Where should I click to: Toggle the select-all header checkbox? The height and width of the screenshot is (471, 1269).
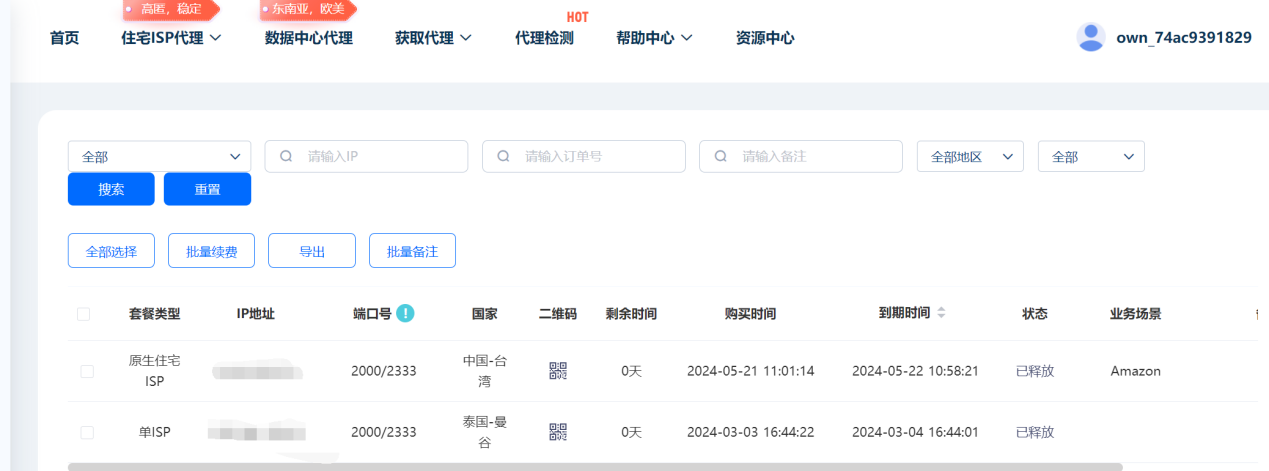(x=84, y=314)
